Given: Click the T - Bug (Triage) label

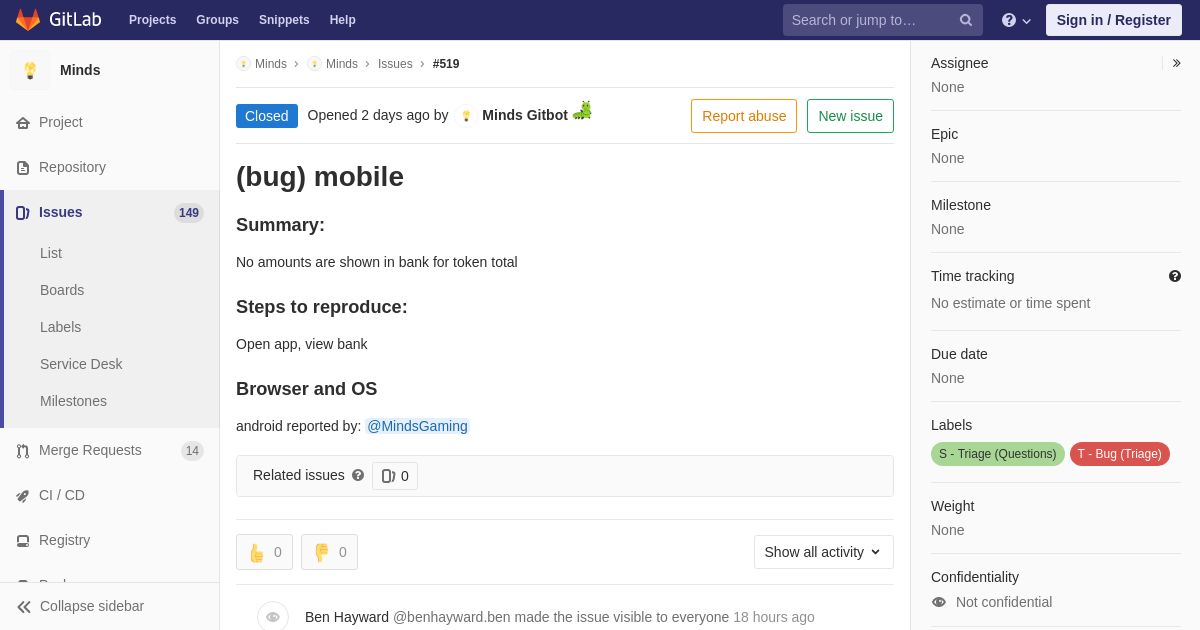Looking at the screenshot, I should click(1120, 454).
